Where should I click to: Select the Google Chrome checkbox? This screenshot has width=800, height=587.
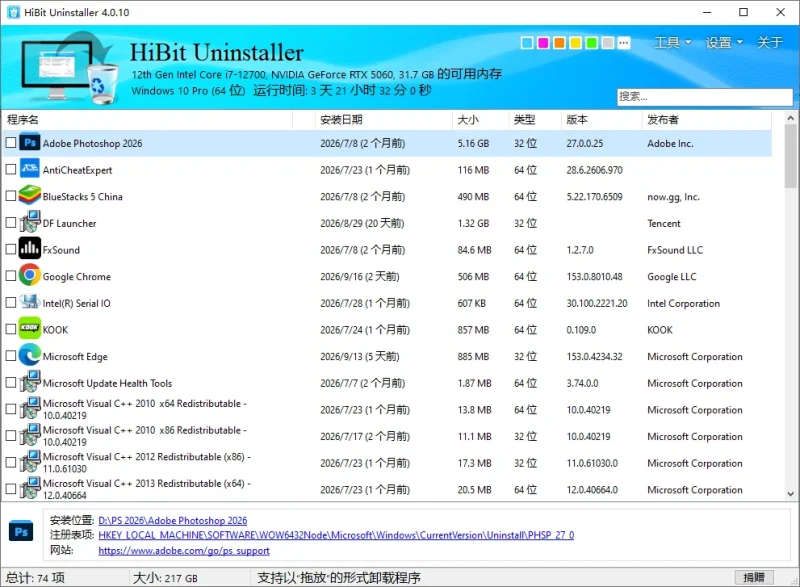[x=11, y=276]
